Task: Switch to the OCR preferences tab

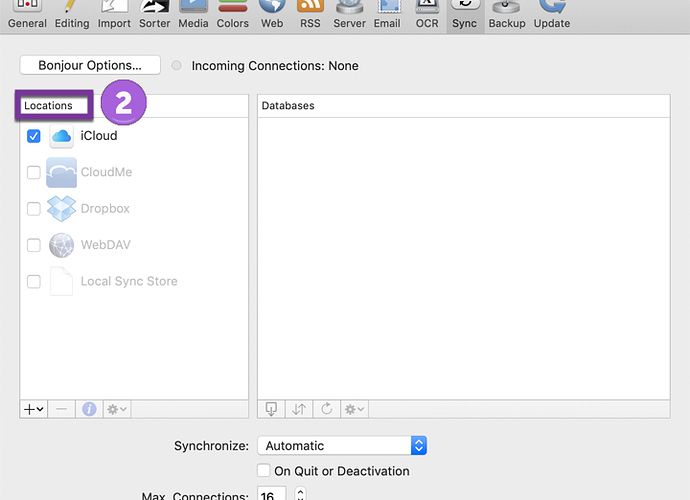Action: tap(427, 15)
